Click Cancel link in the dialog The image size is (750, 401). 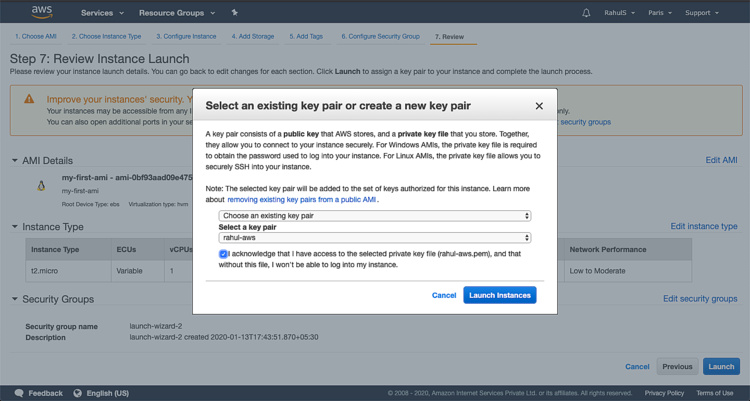pos(444,295)
